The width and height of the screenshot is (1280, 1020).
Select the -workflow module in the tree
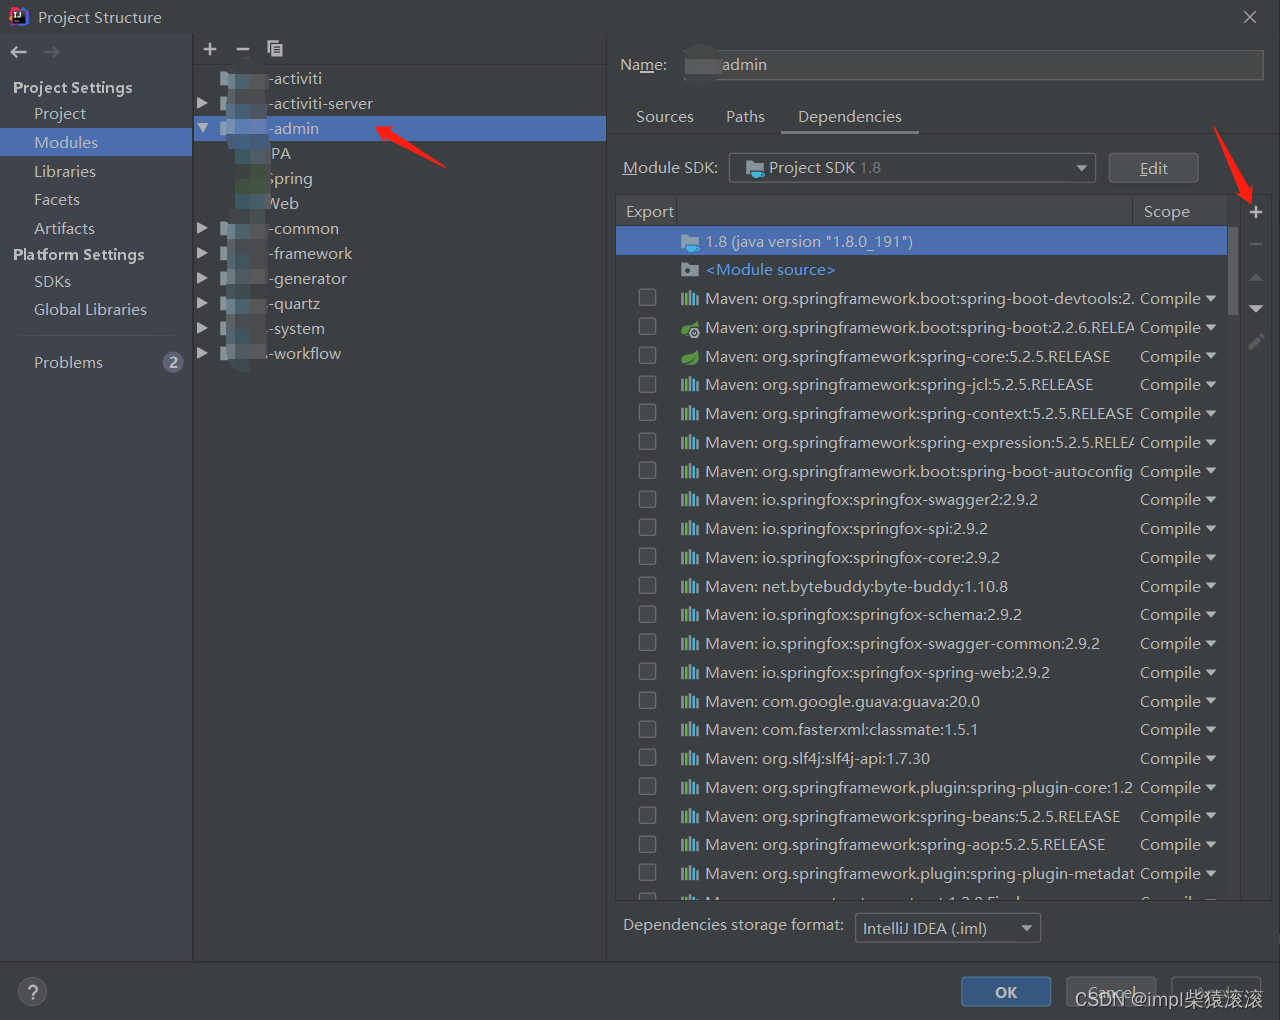[306, 354]
